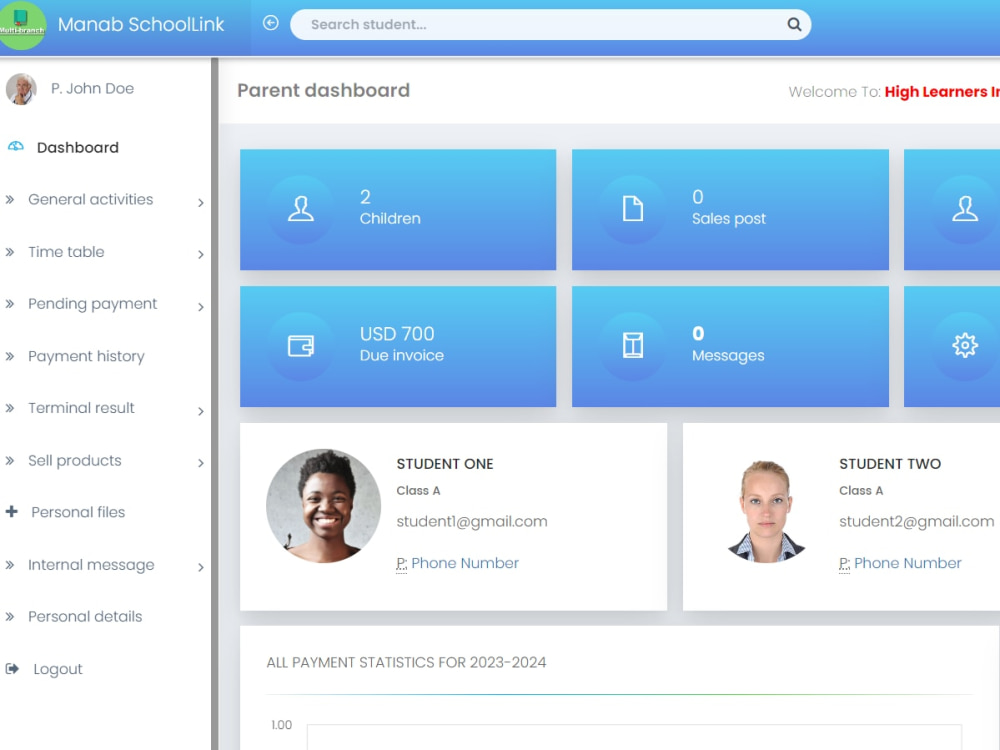
Task: Click the Children card person icon
Action: [300, 209]
